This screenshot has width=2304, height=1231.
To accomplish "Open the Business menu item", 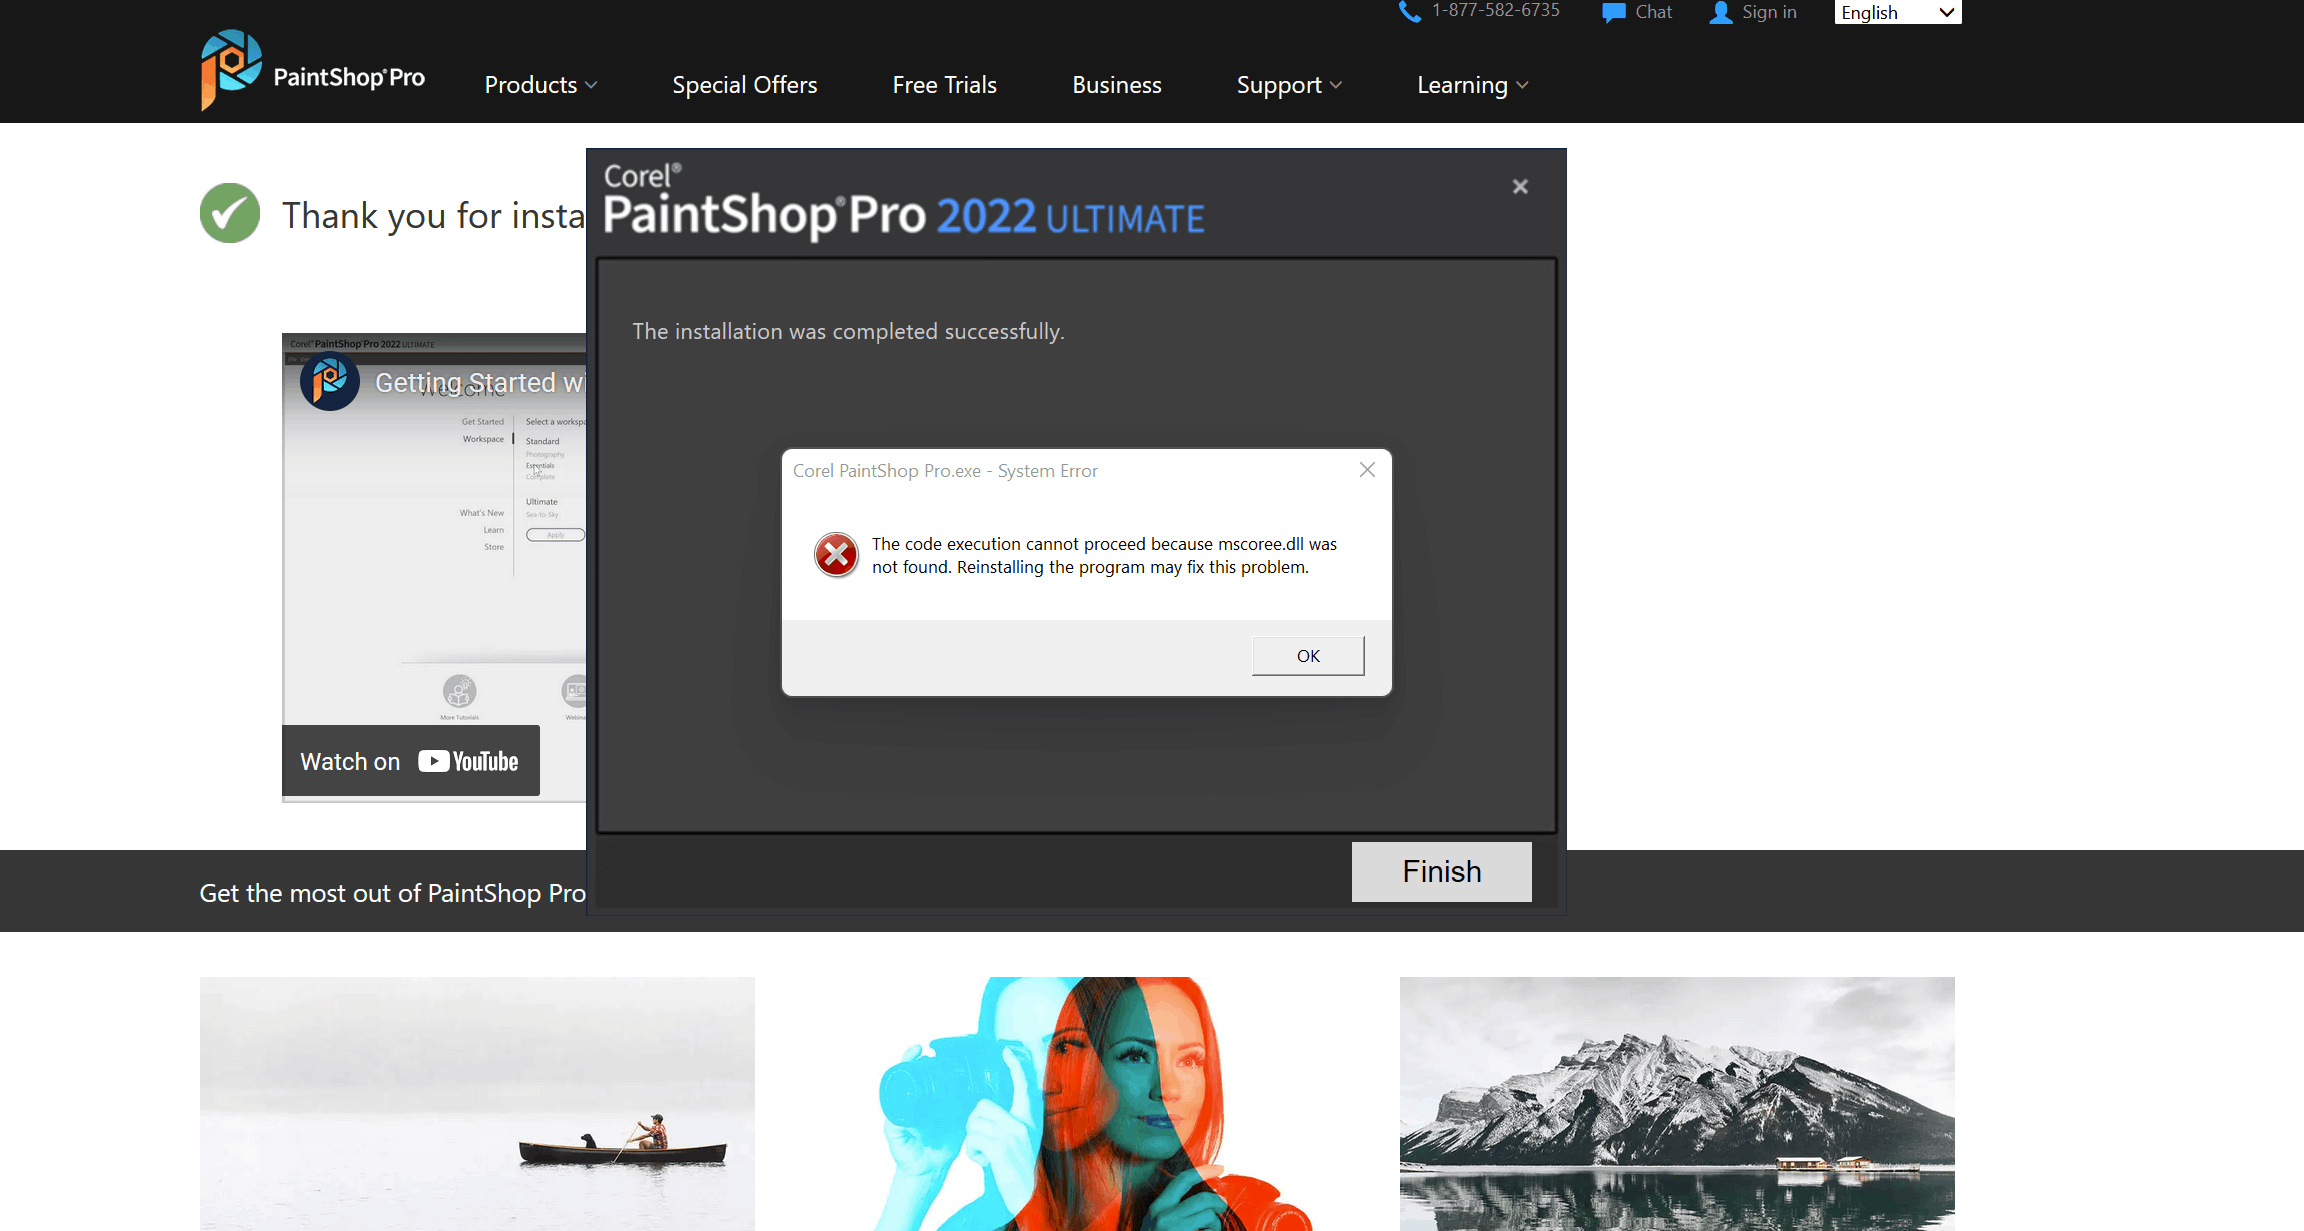I will click(x=1116, y=85).
